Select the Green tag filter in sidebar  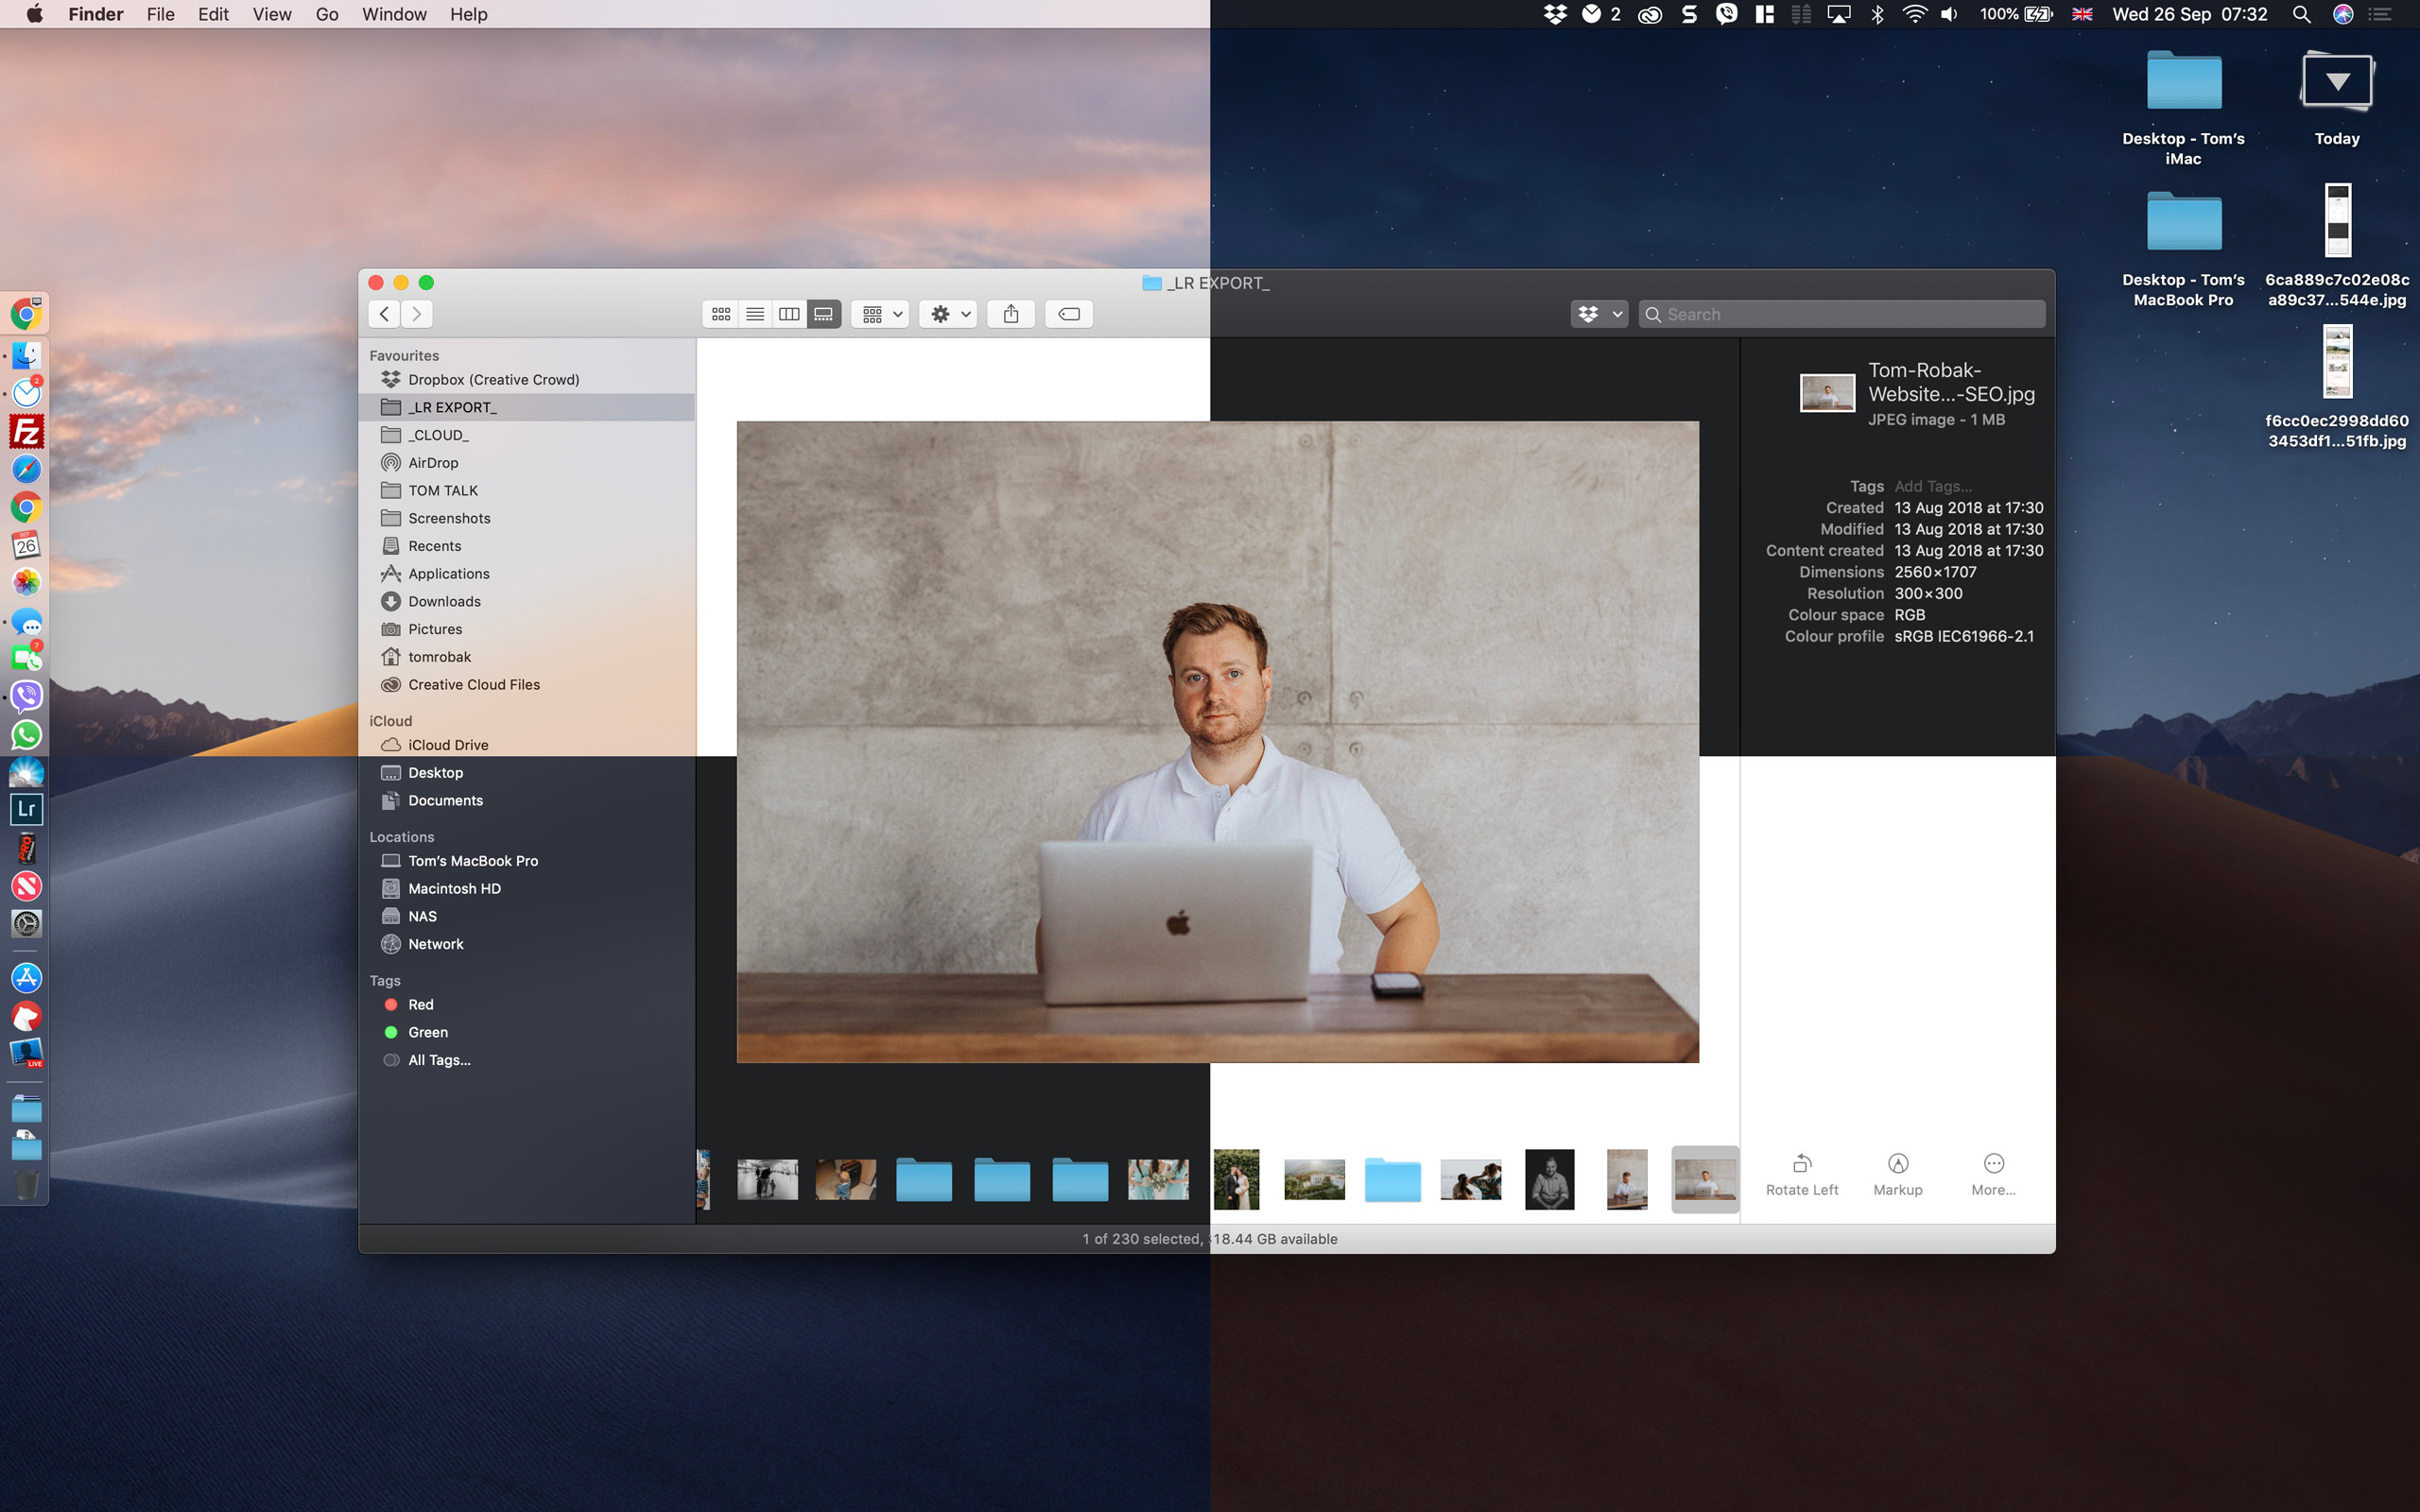point(427,1031)
